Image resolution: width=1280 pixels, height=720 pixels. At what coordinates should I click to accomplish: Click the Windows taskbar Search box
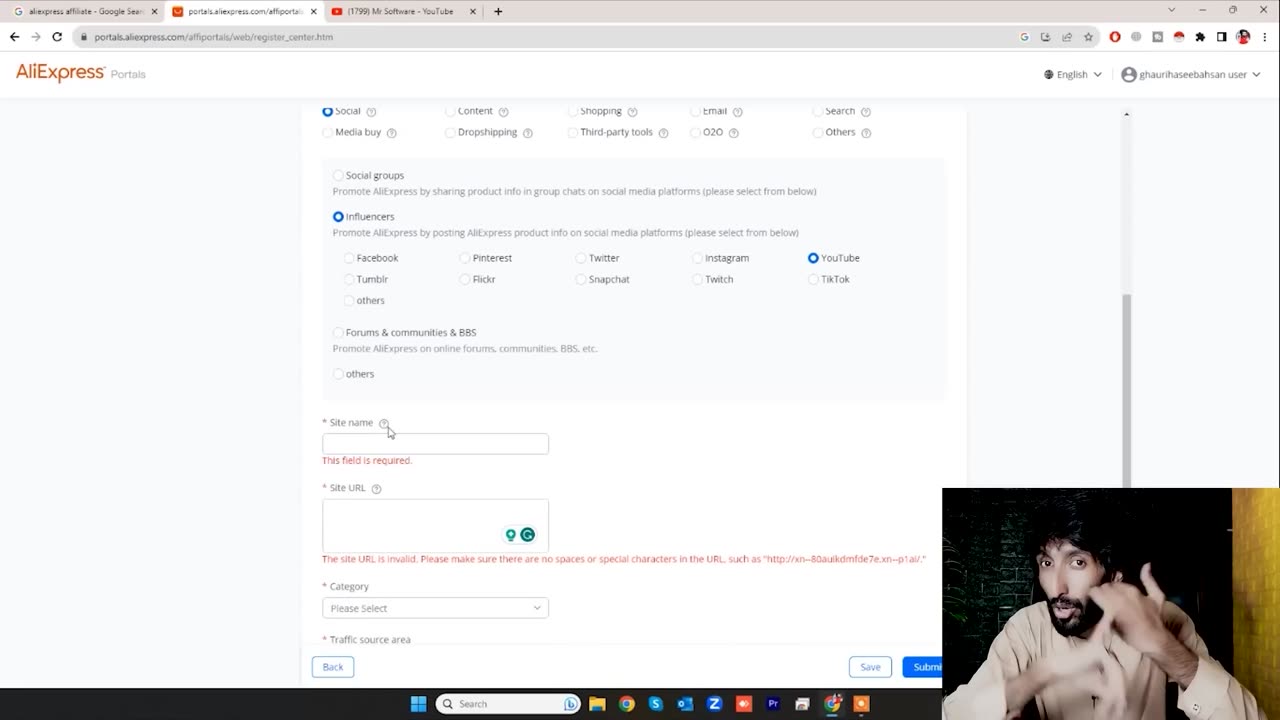(x=509, y=704)
